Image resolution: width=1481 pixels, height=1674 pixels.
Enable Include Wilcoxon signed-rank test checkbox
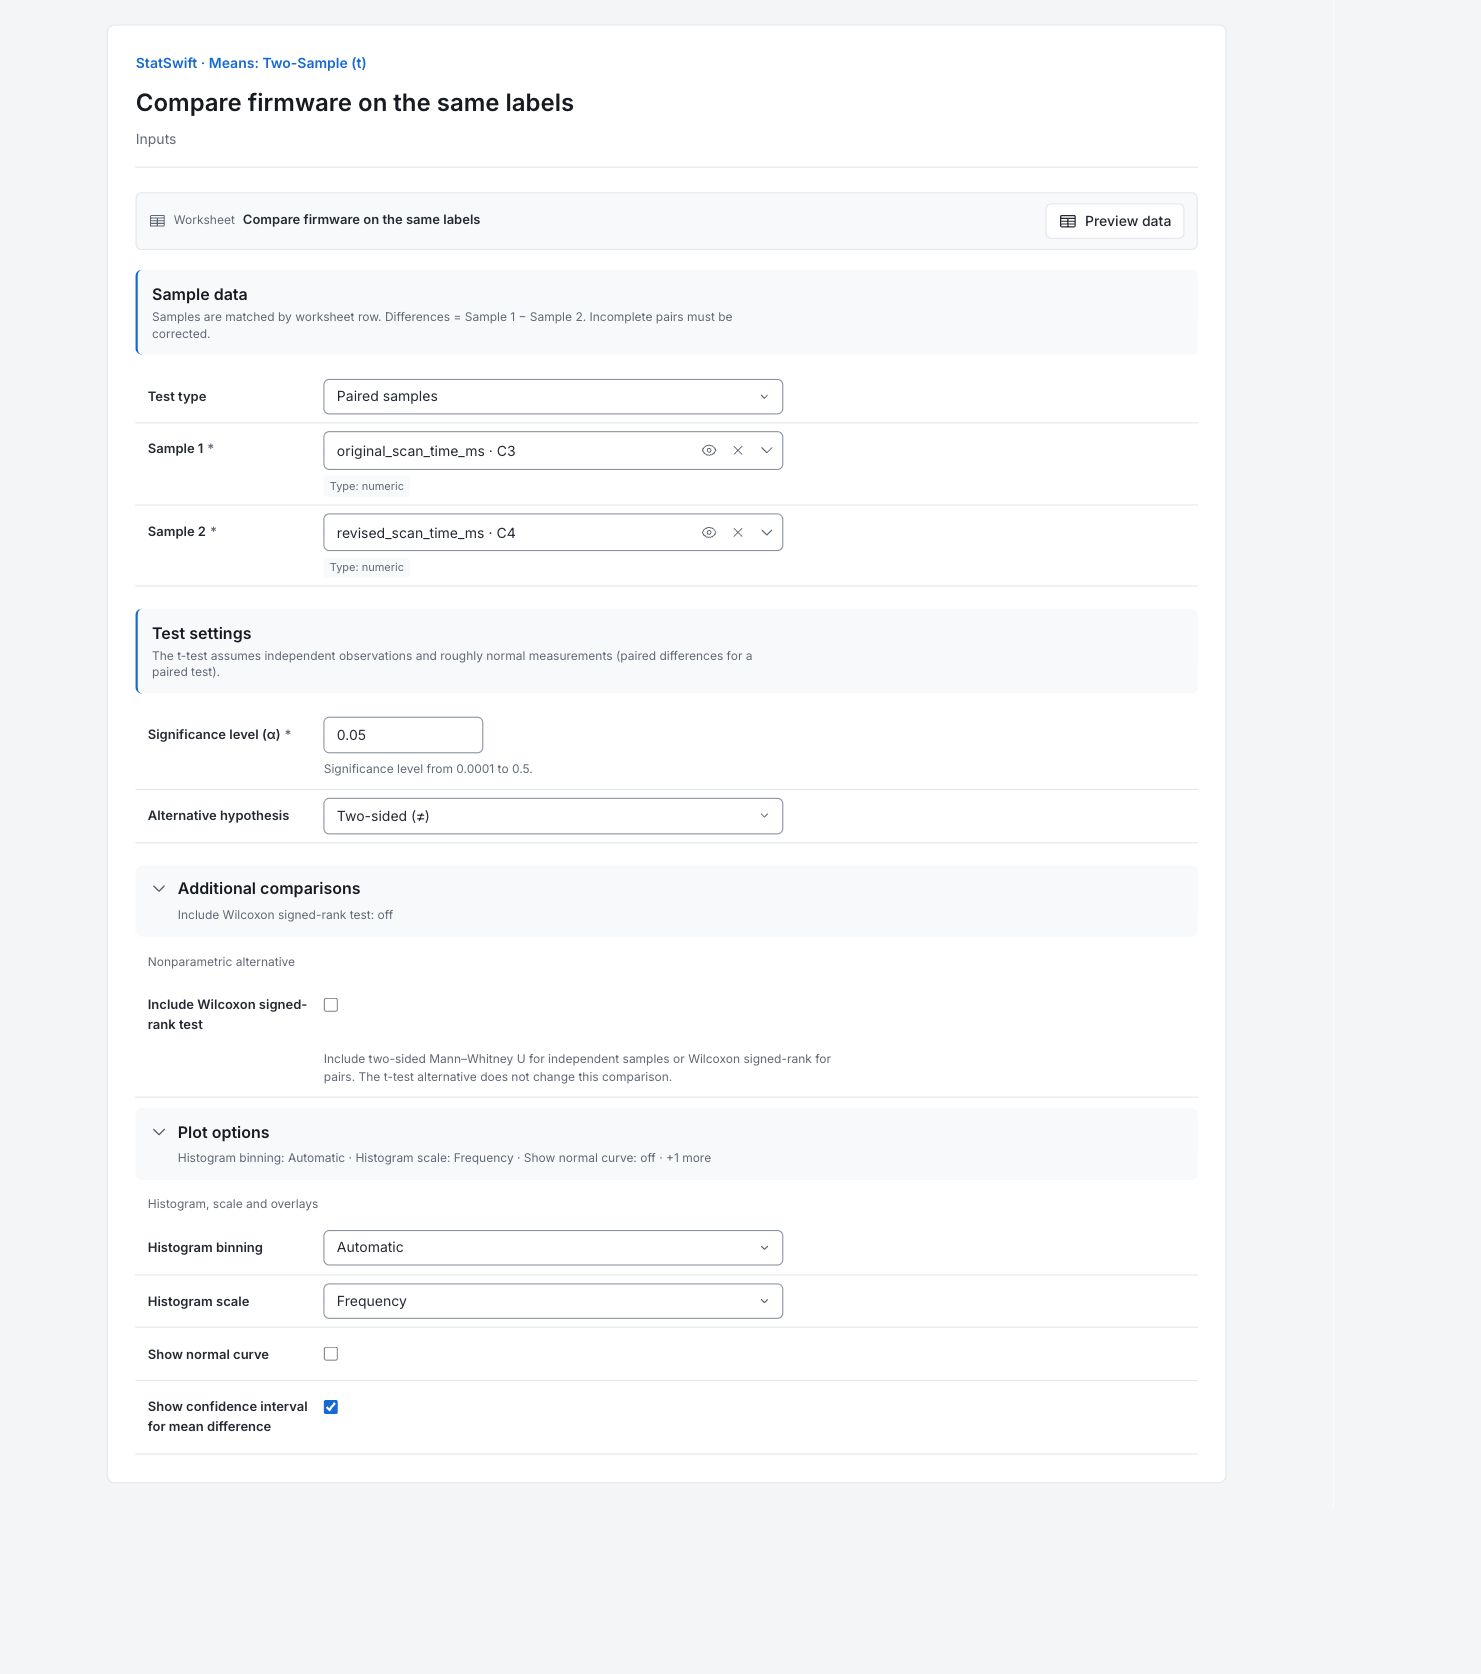coord(331,1005)
